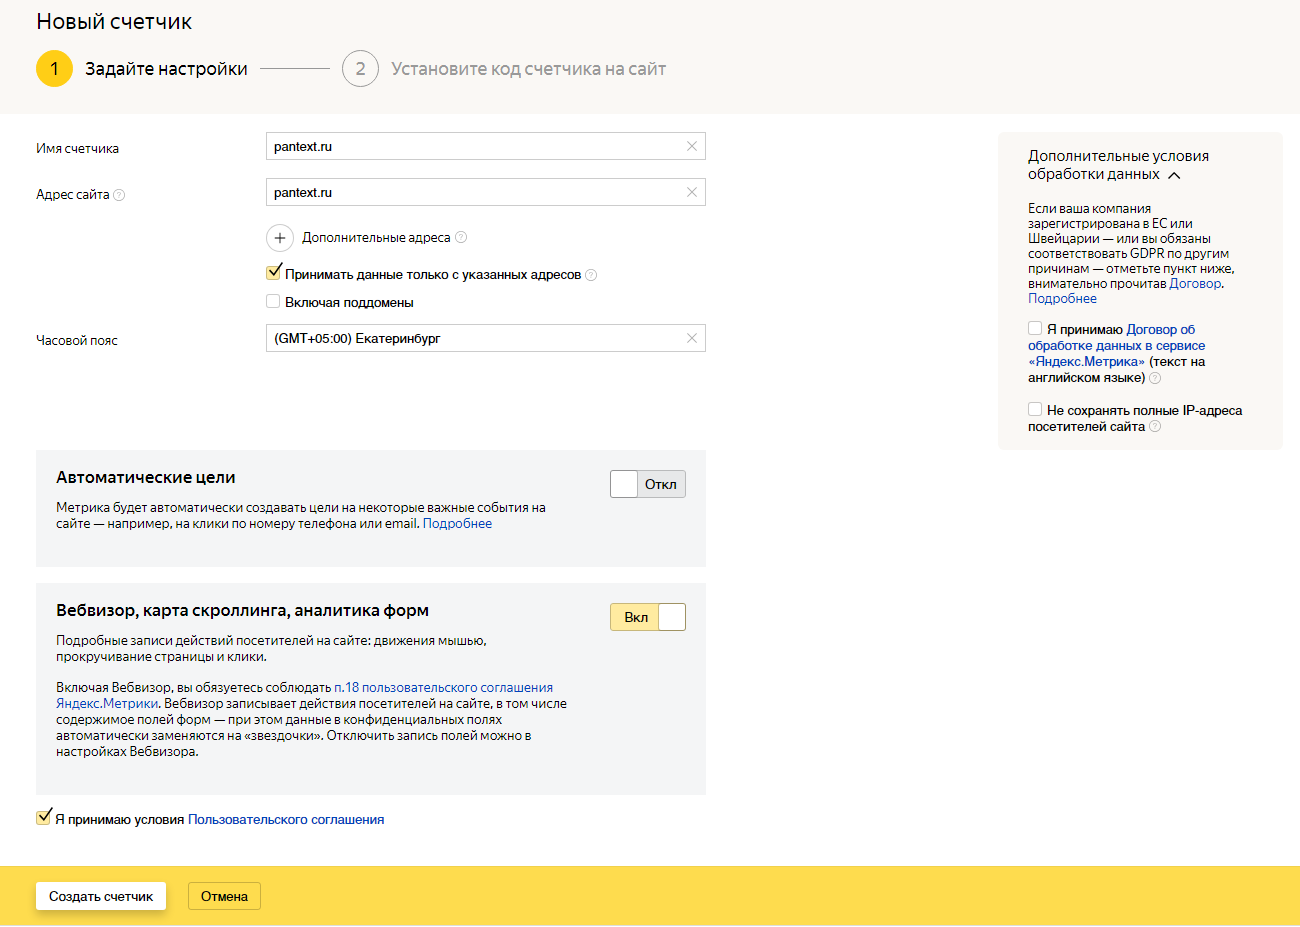Open Договор link in GDPR paragraph
1300x927 pixels.
point(1195,283)
